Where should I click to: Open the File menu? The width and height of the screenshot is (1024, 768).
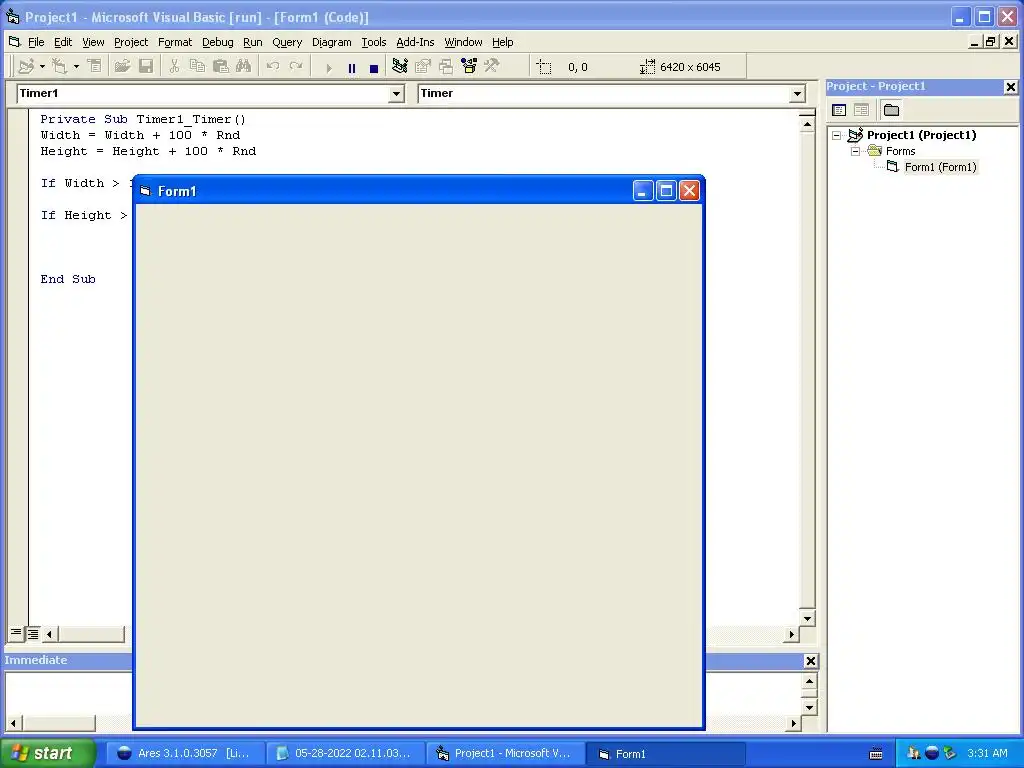coord(36,42)
